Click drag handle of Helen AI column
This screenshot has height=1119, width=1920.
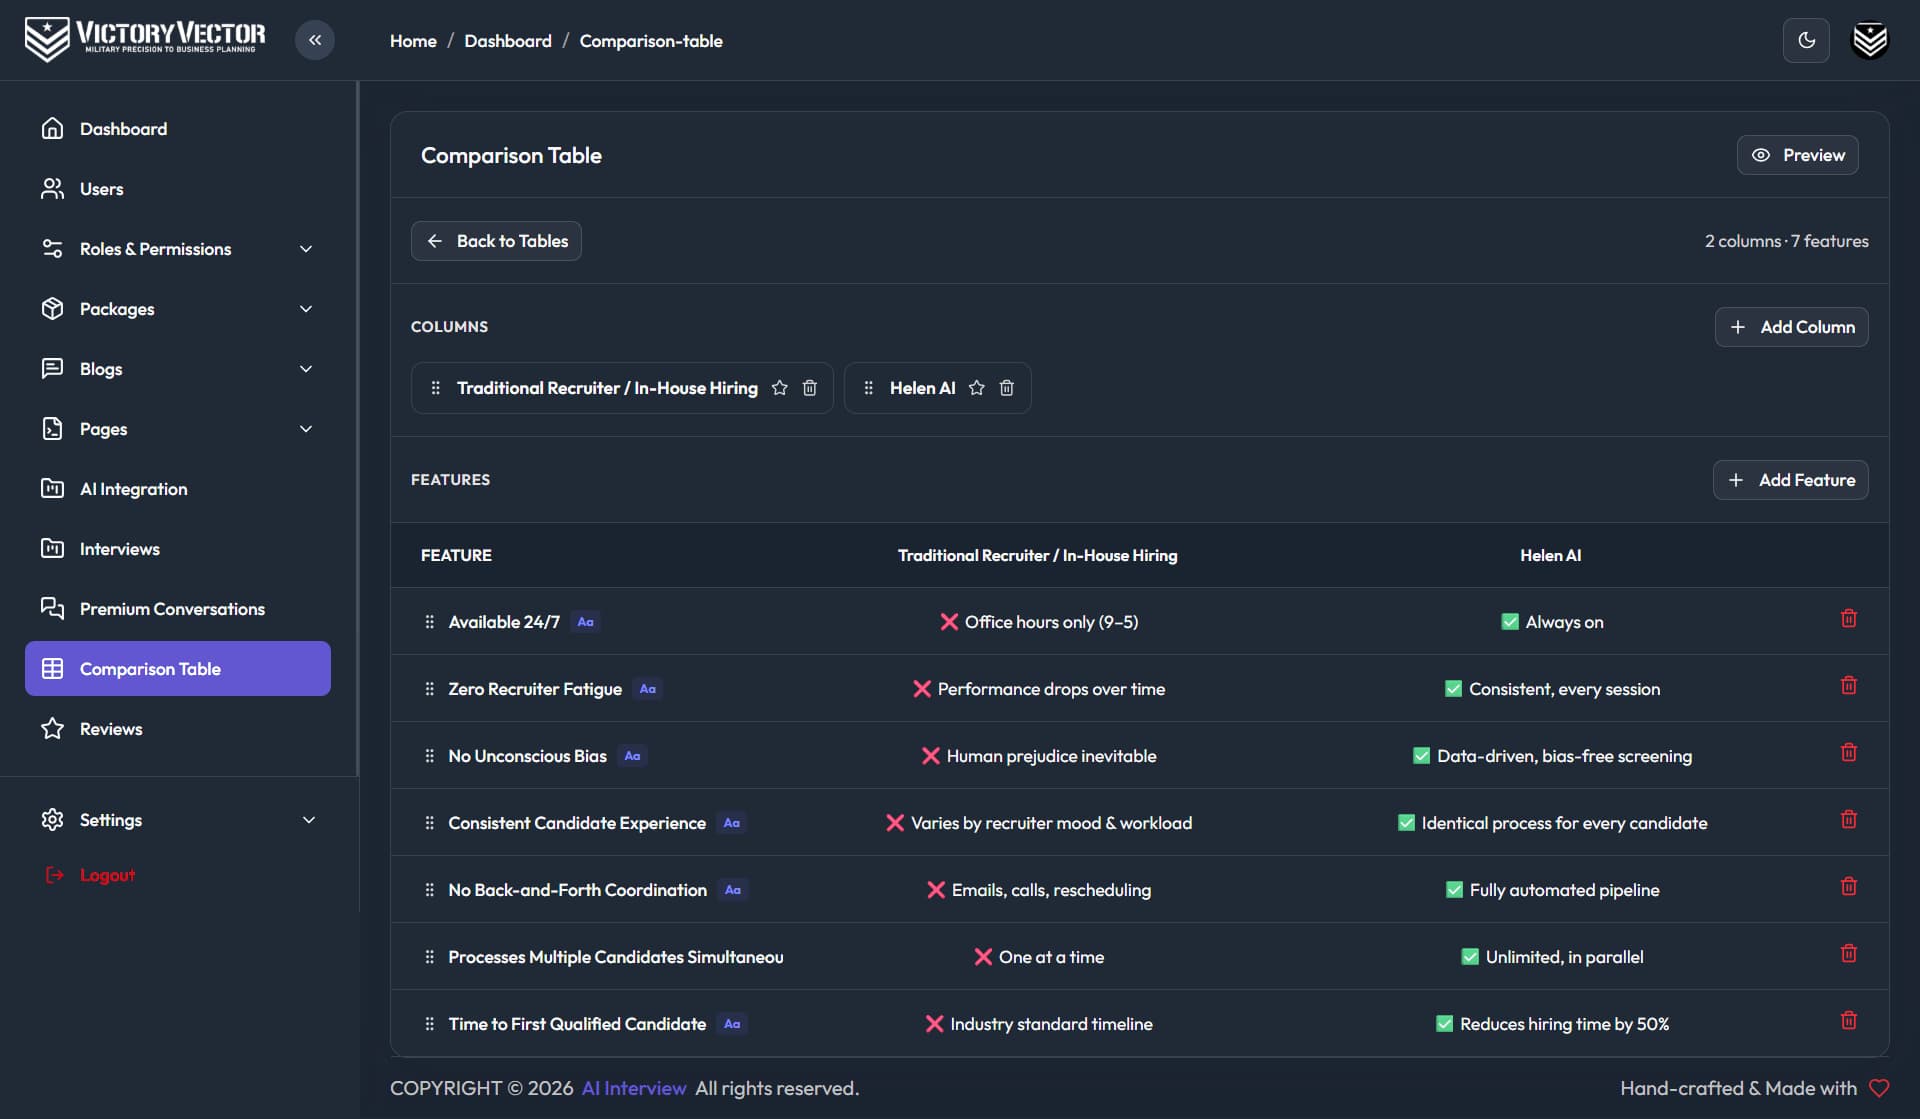coord(868,388)
